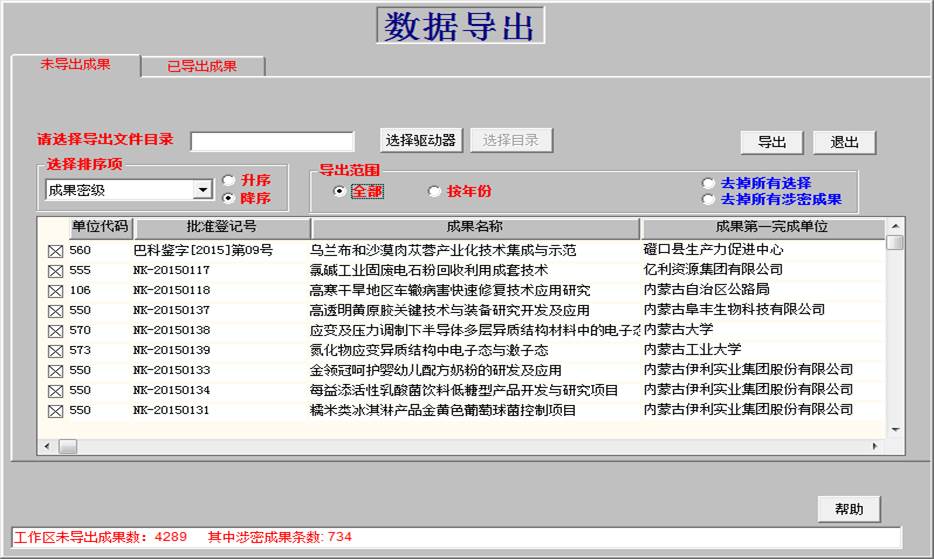This screenshot has height=559, width=934.
Task: Click organization 内蒙古阜丰生物科技有限公司
Action: [x=734, y=309]
